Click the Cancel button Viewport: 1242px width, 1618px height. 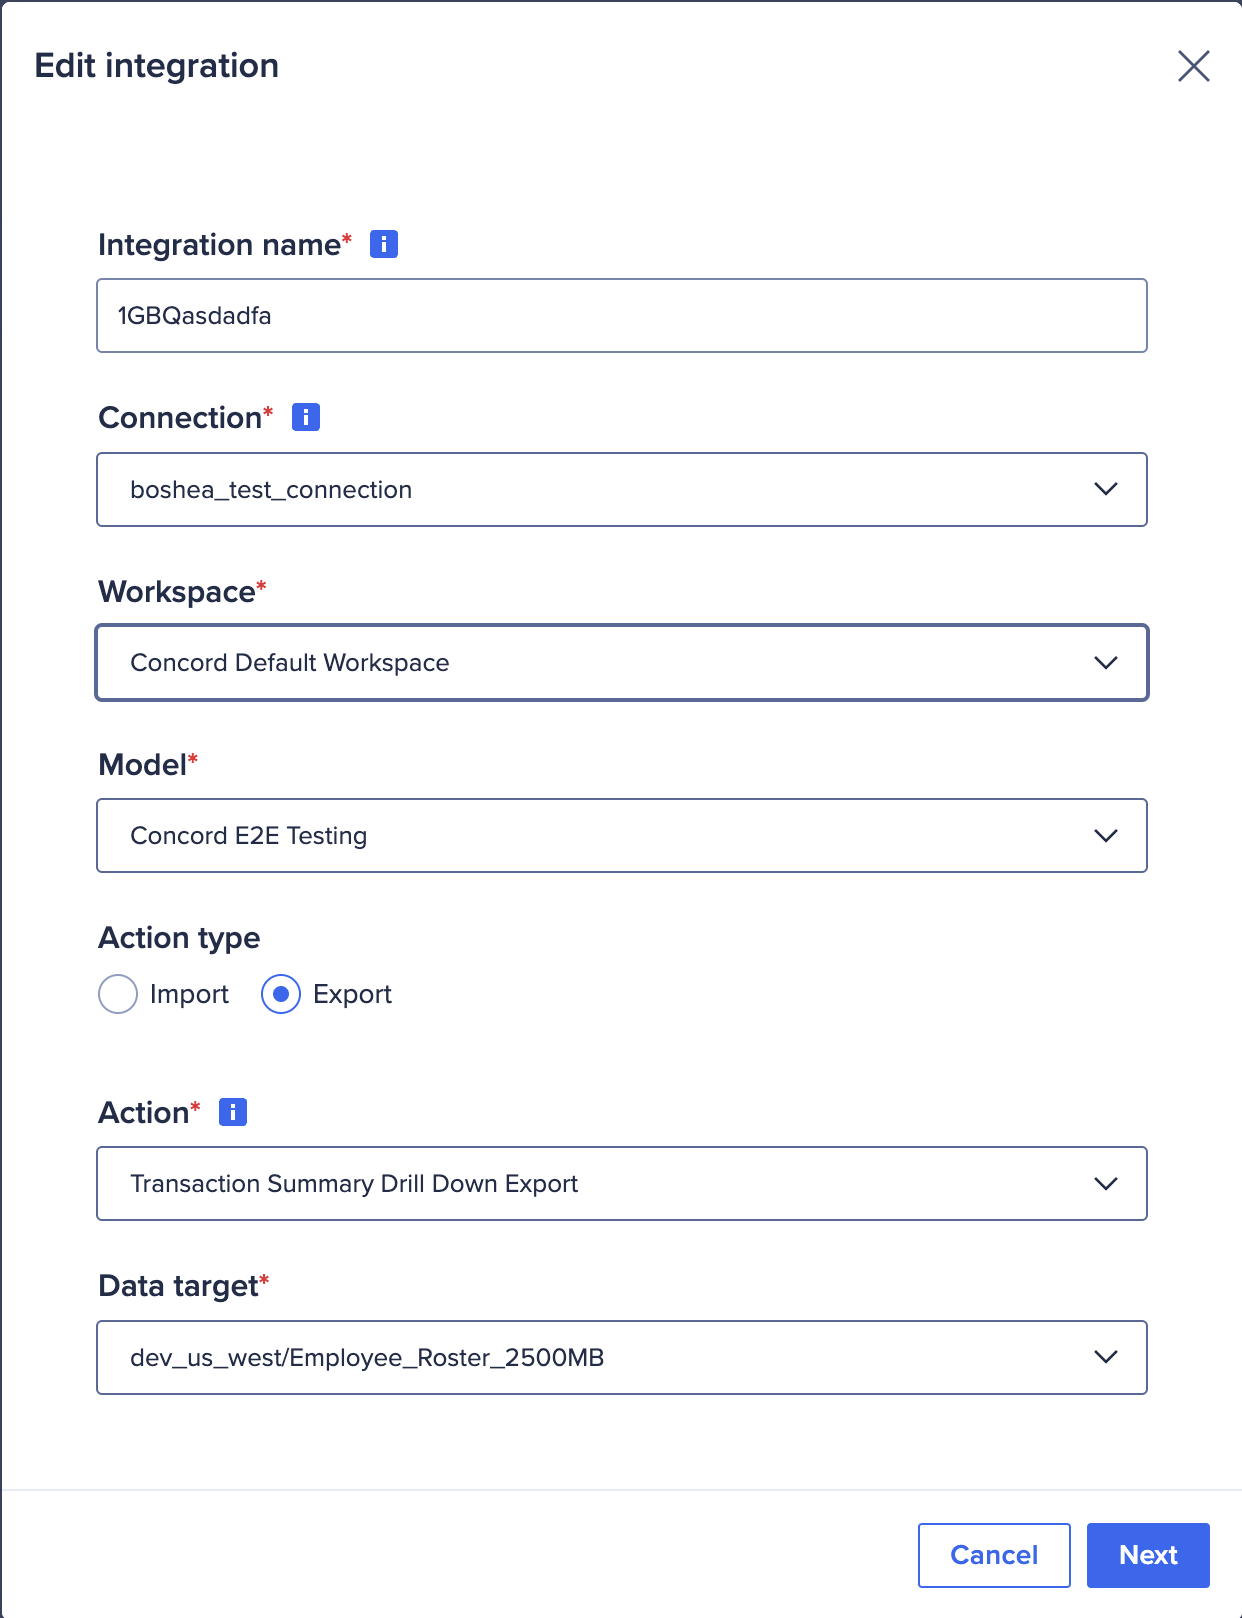click(993, 1555)
